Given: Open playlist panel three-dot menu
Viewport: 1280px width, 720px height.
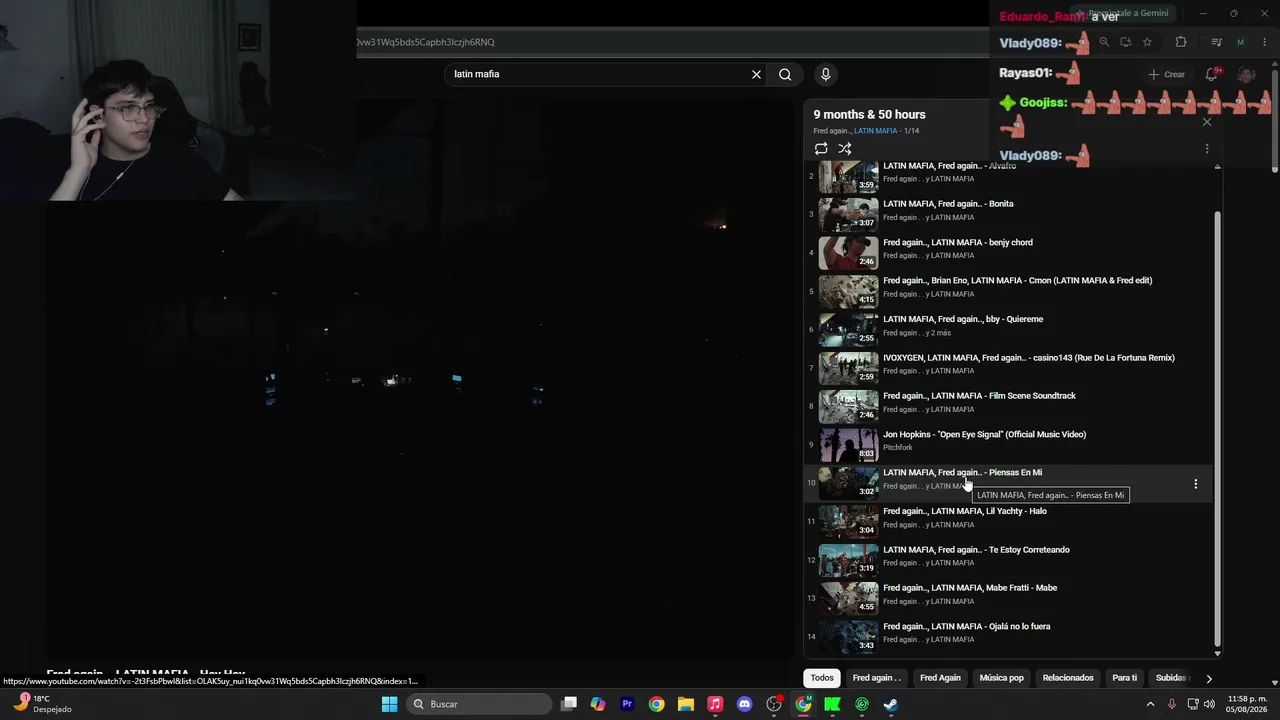Looking at the screenshot, I should (x=1207, y=149).
